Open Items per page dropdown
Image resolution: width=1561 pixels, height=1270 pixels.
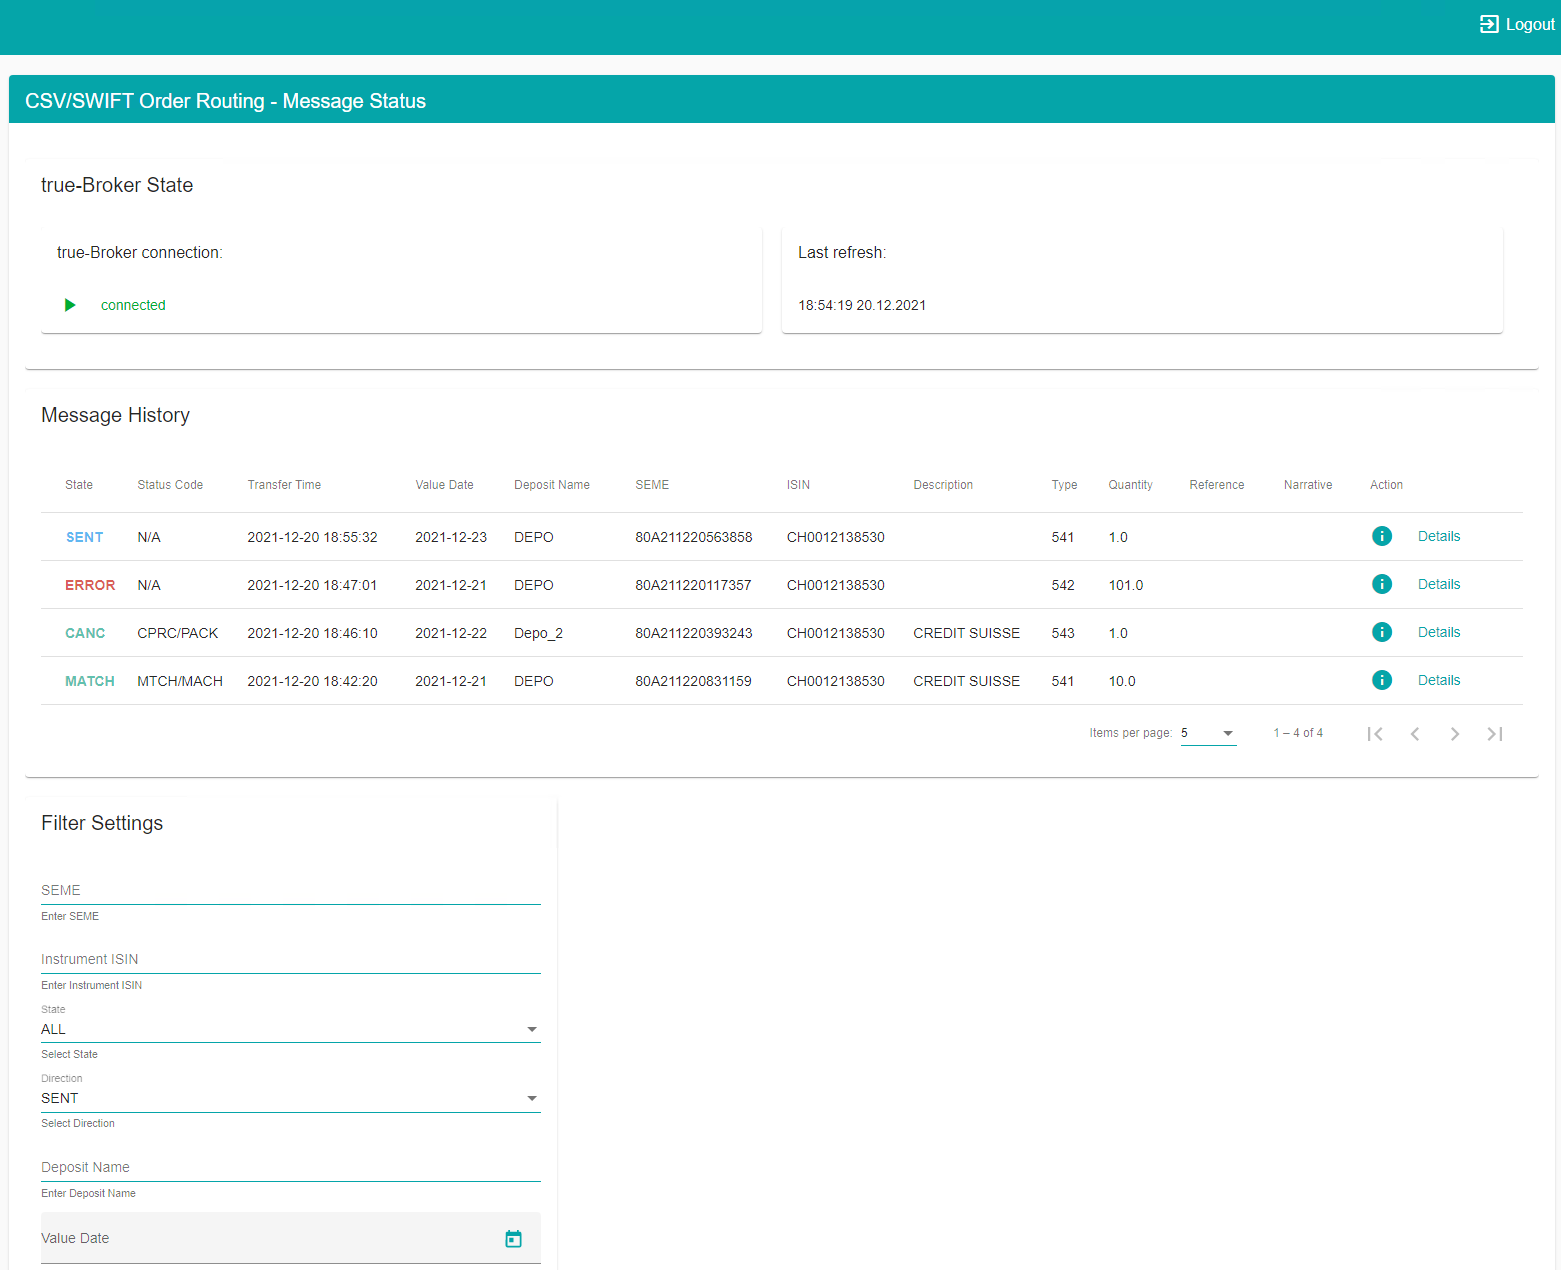click(1208, 734)
